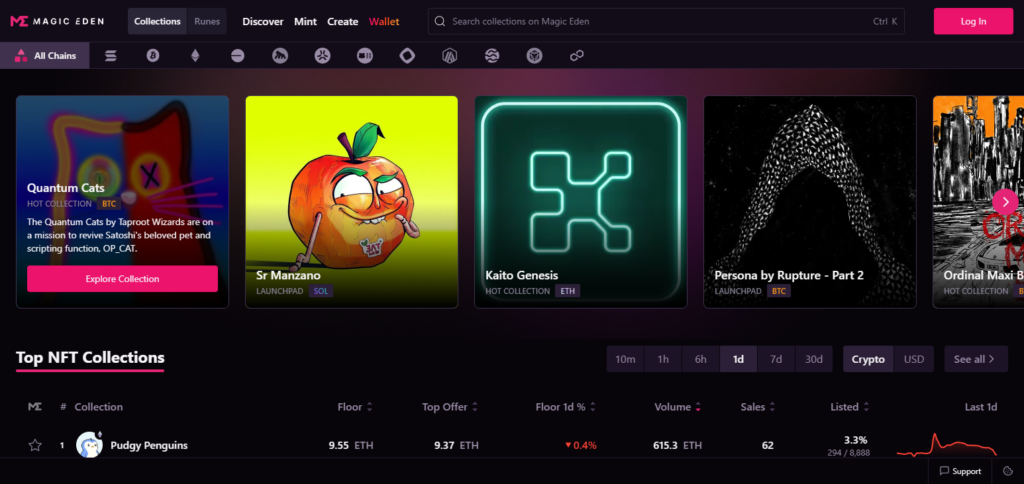Click the ME column header icon
Image resolution: width=1024 pixels, height=484 pixels.
tap(35, 407)
